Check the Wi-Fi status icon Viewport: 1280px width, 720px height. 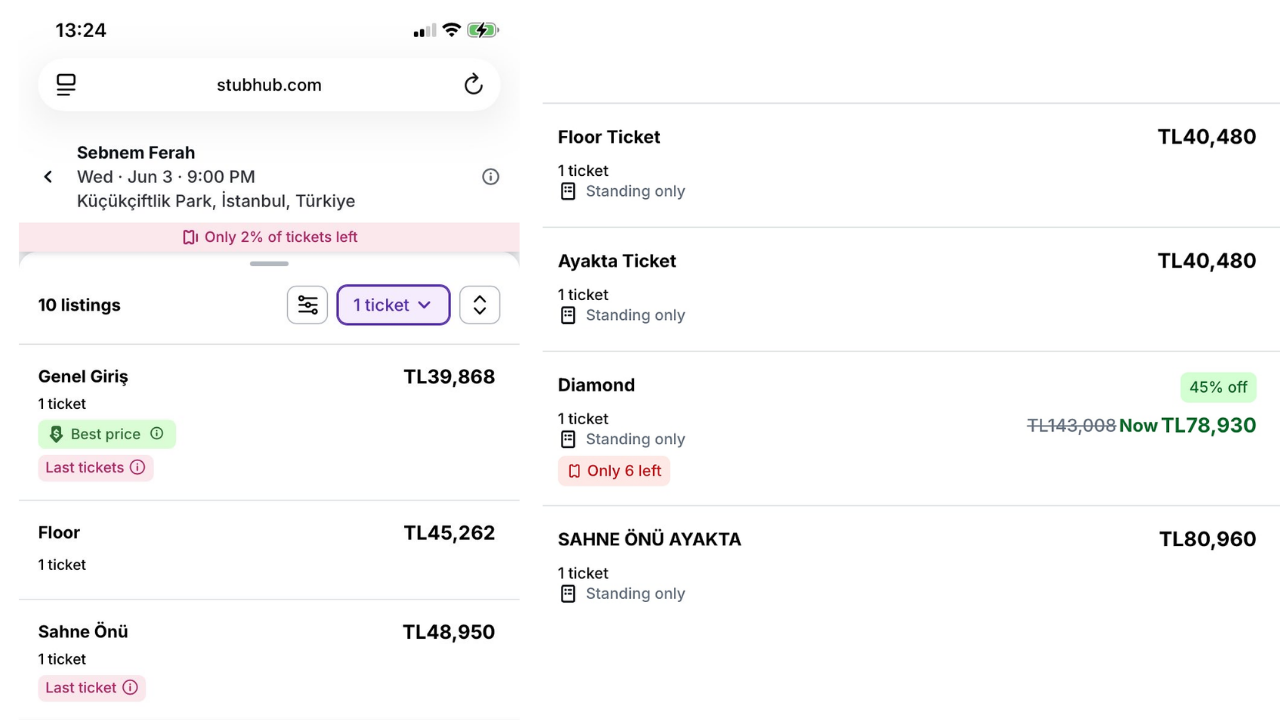coord(452,30)
